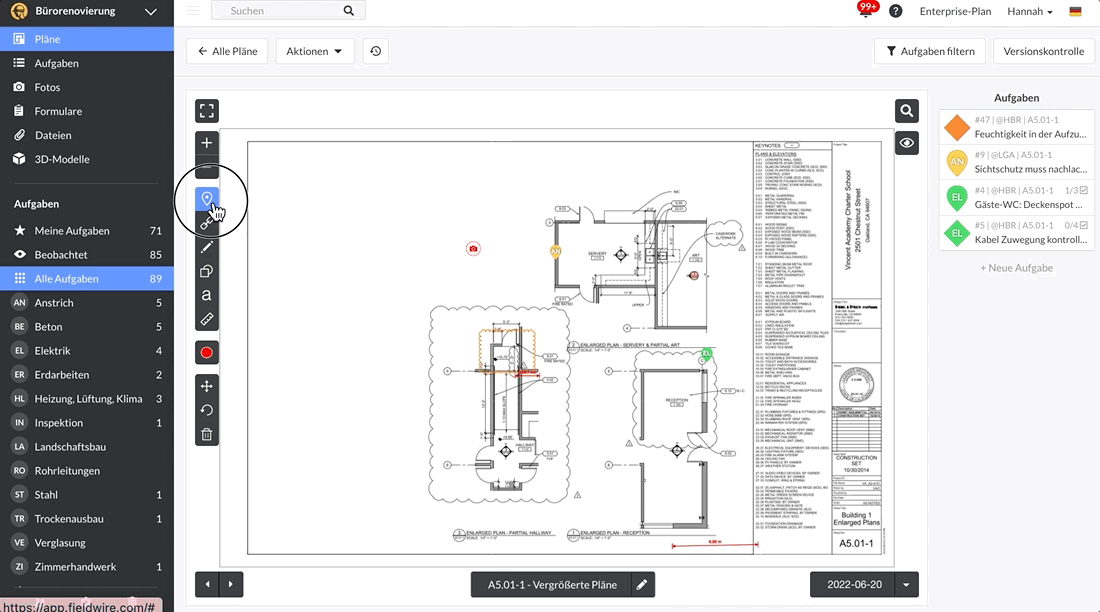Open task #47 Feuchtigkeit in der Aufzu...
The height and width of the screenshot is (612, 1100).
[1017, 127]
